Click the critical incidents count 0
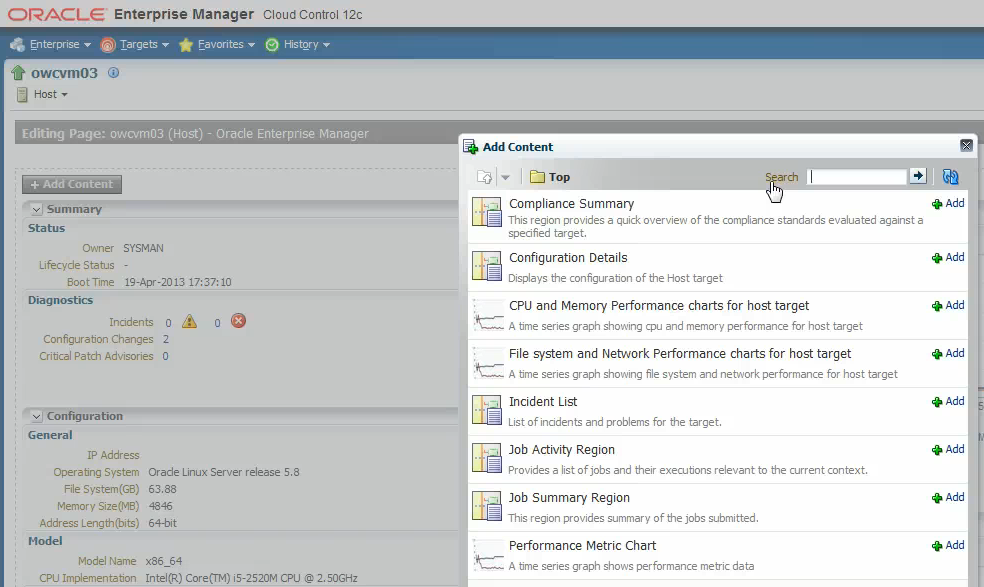Image resolution: width=984 pixels, height=587 pixels. 217,323
